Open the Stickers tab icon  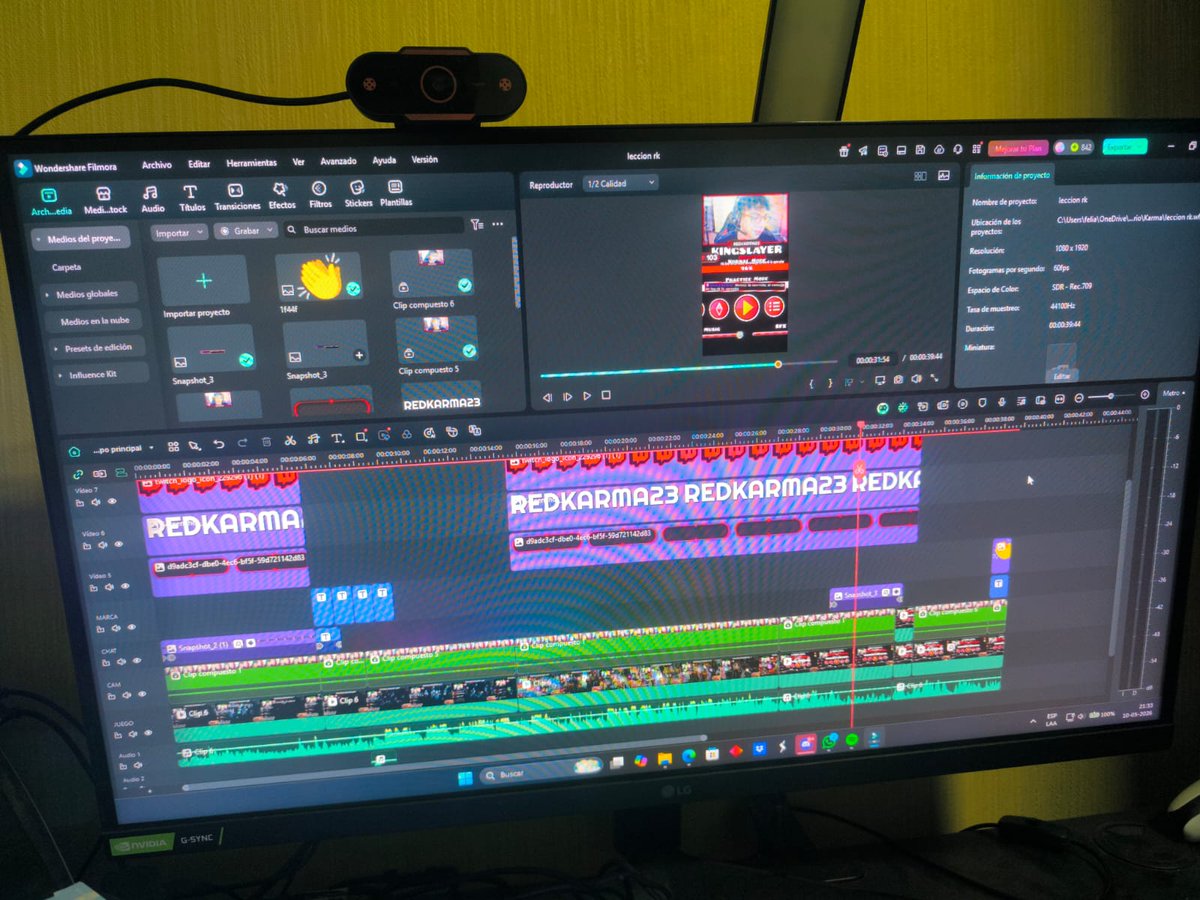(356, 187)
